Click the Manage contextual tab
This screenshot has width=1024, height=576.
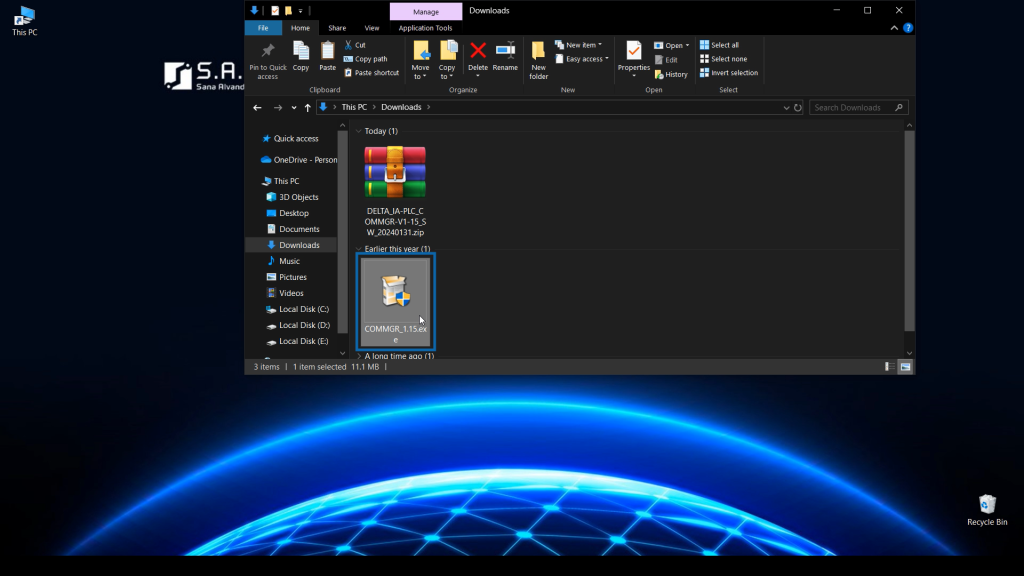pos(426,11)
